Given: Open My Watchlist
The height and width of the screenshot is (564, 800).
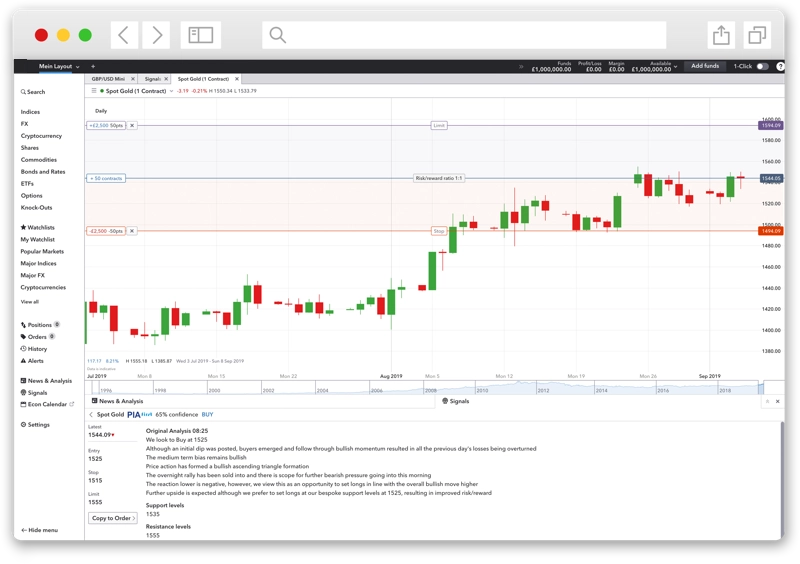Looking at the screenshot, I should tap(37, 239).
